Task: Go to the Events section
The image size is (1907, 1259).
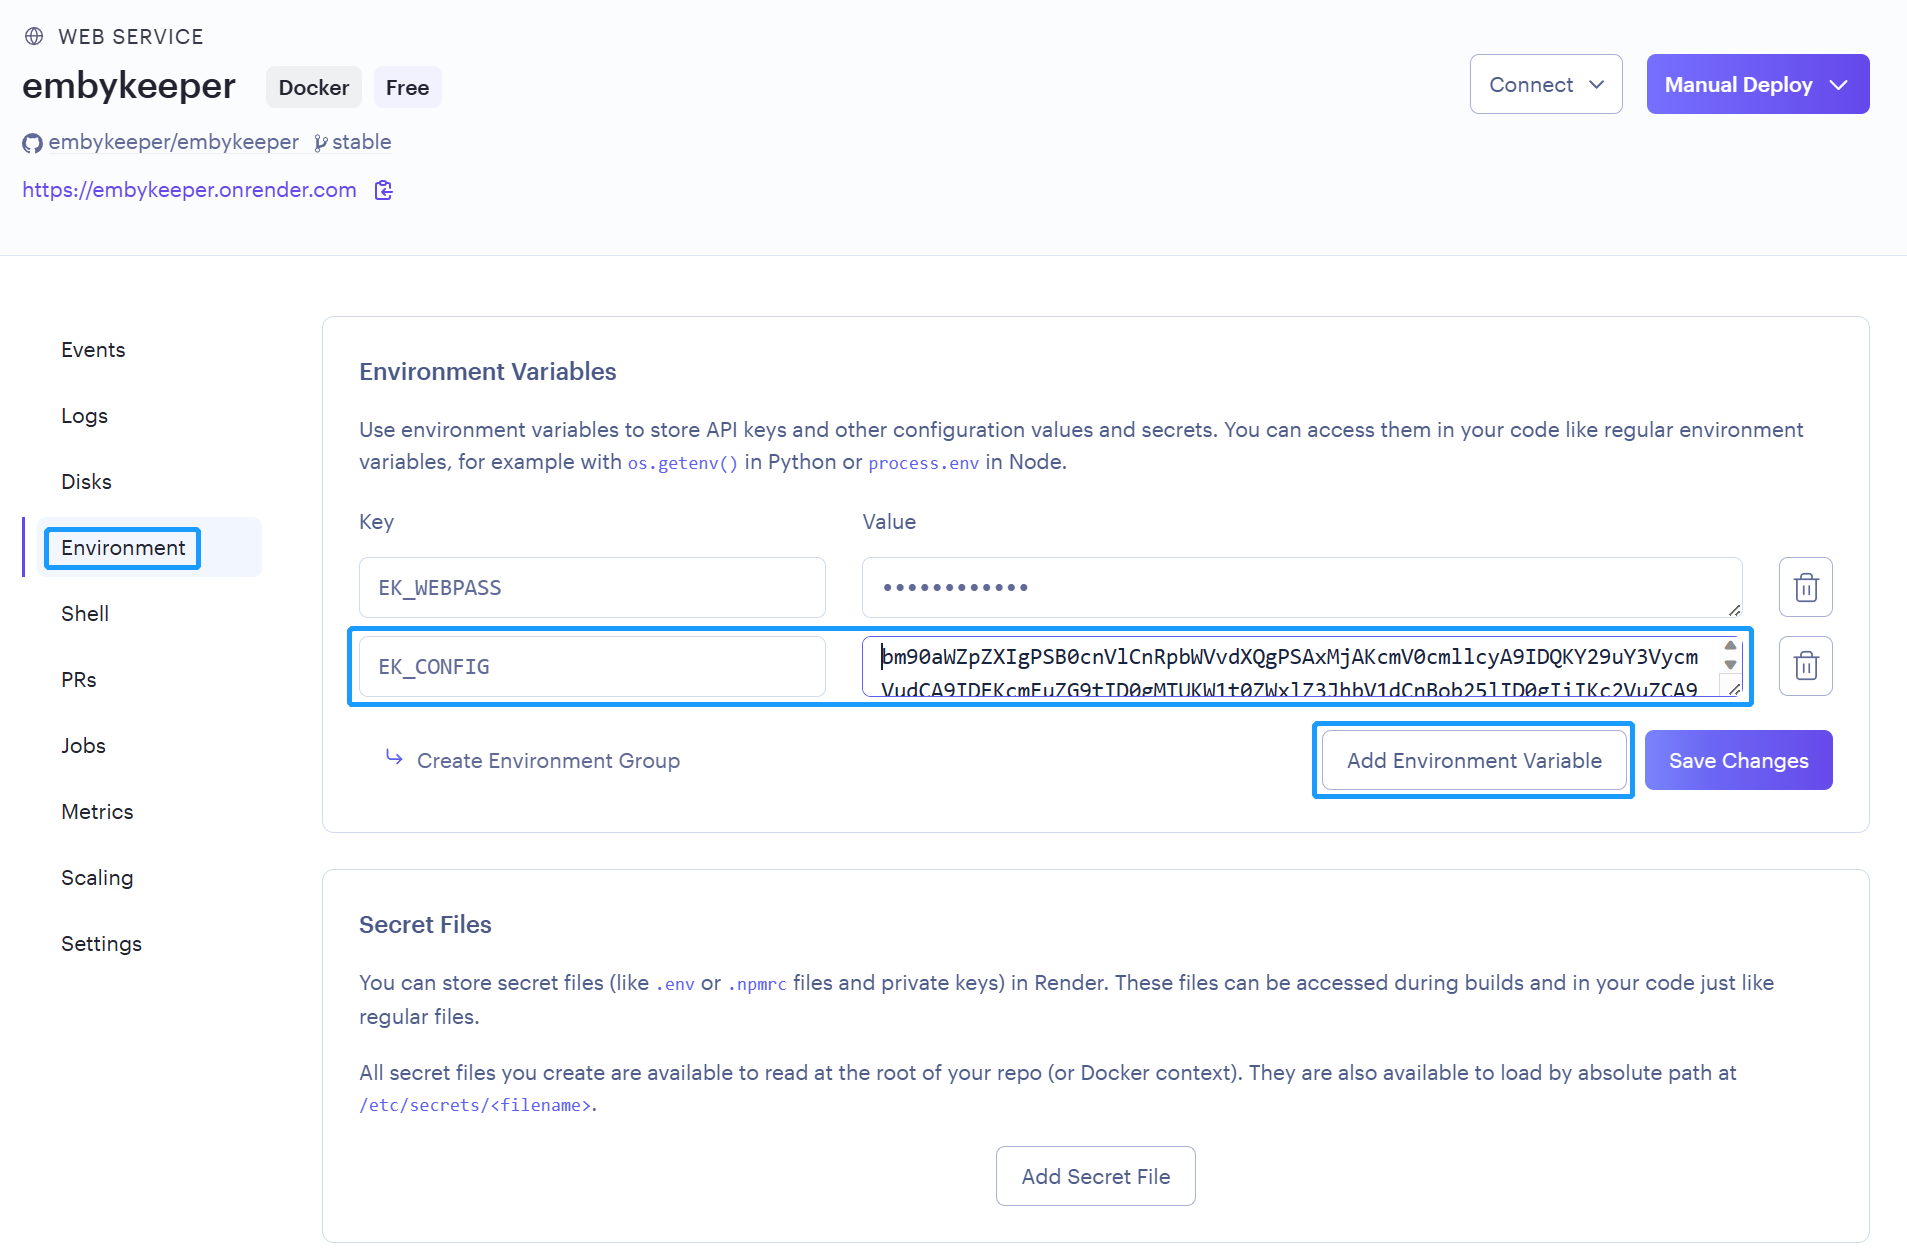Action: pyautogui.click(x=93, y=350)
